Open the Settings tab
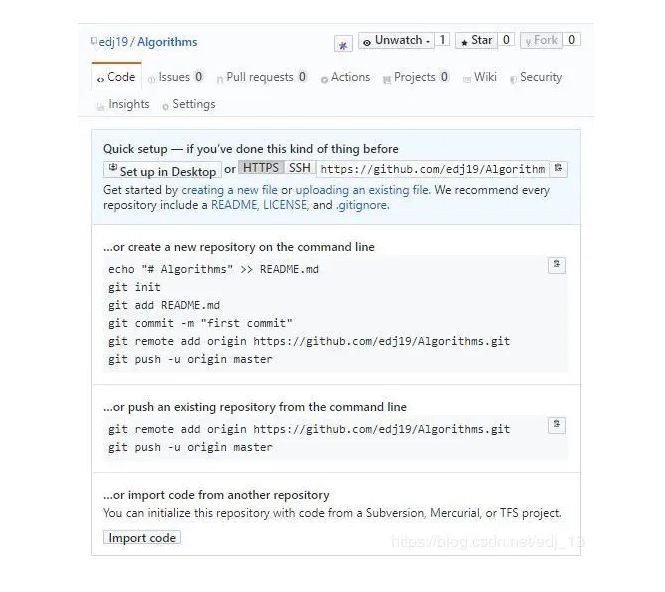The image size is (665, 592). [x=189, y=104]
